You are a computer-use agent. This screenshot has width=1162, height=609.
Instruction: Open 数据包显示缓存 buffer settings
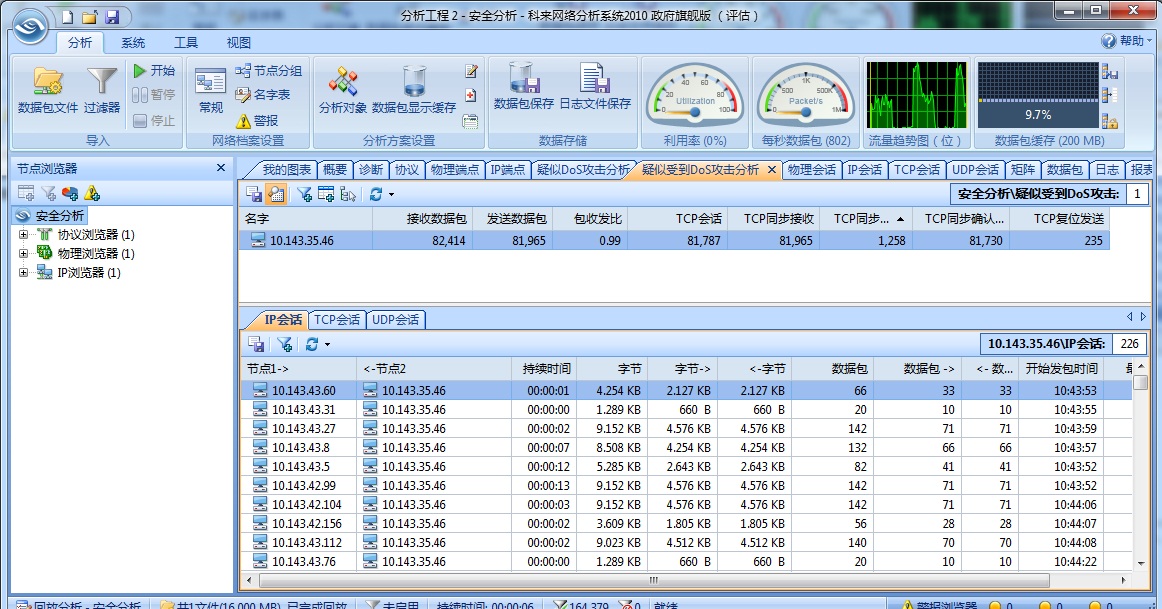pyautogui.click(x=413, y=90)
